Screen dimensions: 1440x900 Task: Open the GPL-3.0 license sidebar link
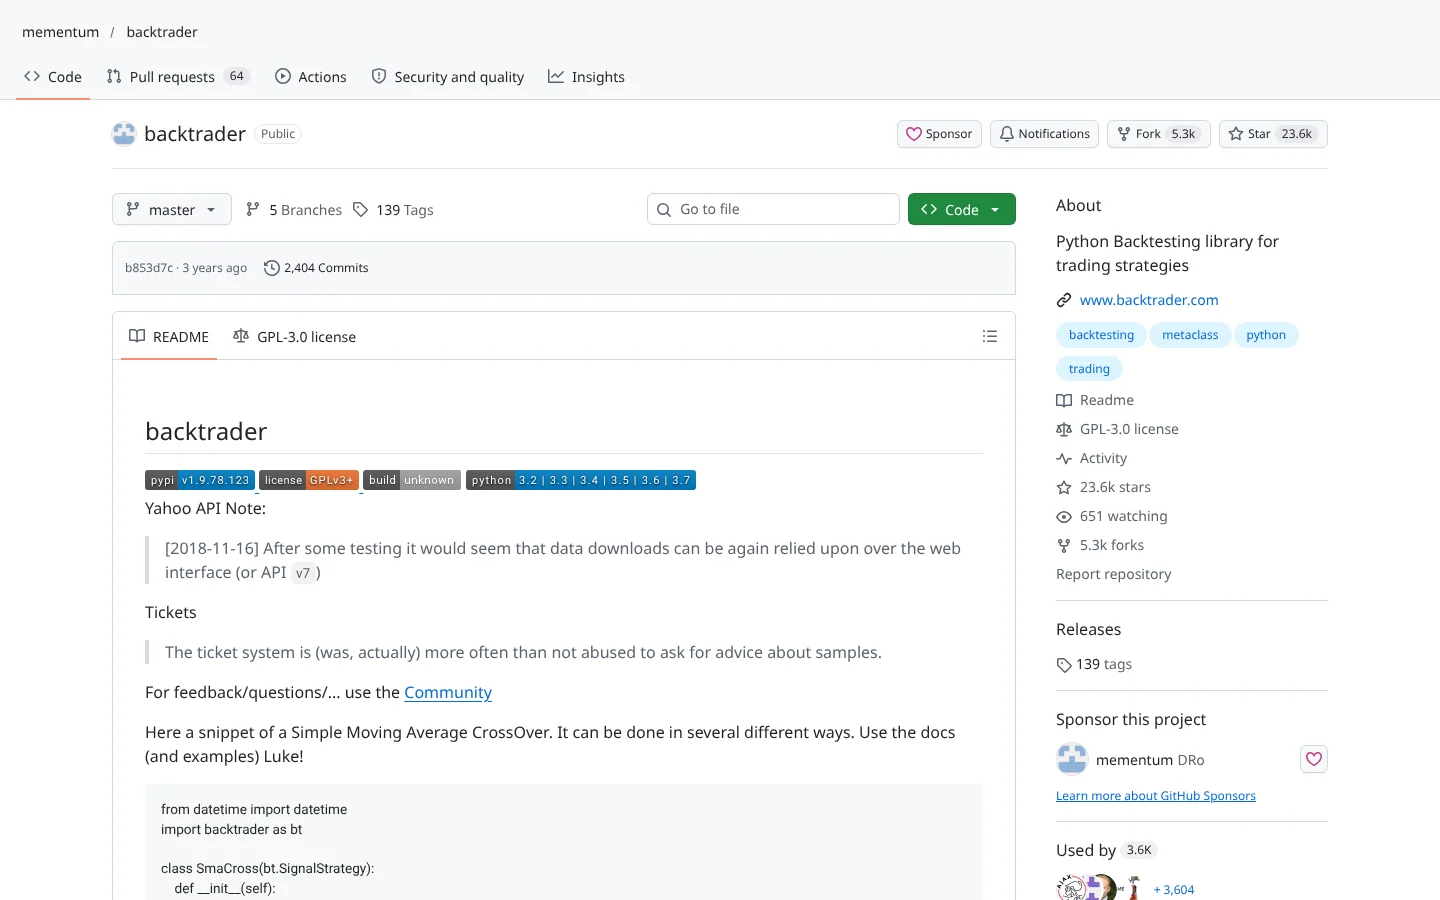[x=1117, y=429]
